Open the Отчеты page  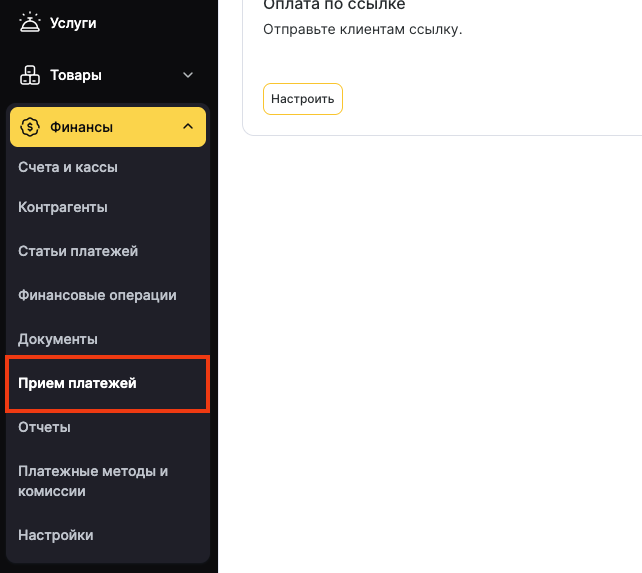coord(44,427)
